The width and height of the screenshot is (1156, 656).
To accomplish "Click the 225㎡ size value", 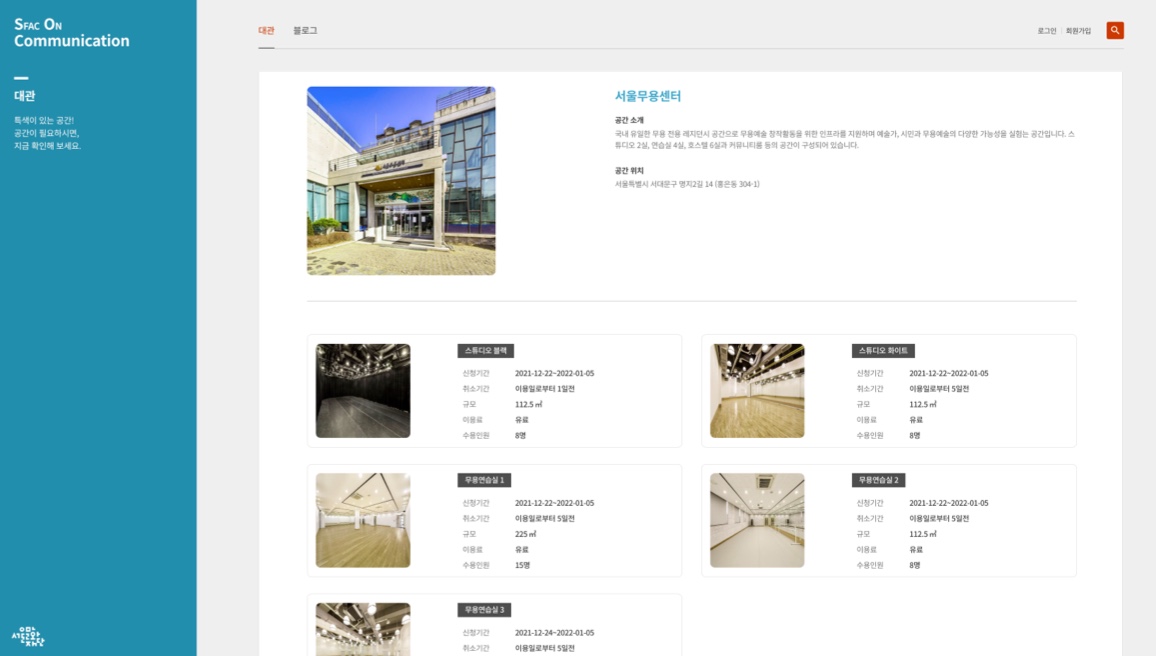I will (526, 534).
